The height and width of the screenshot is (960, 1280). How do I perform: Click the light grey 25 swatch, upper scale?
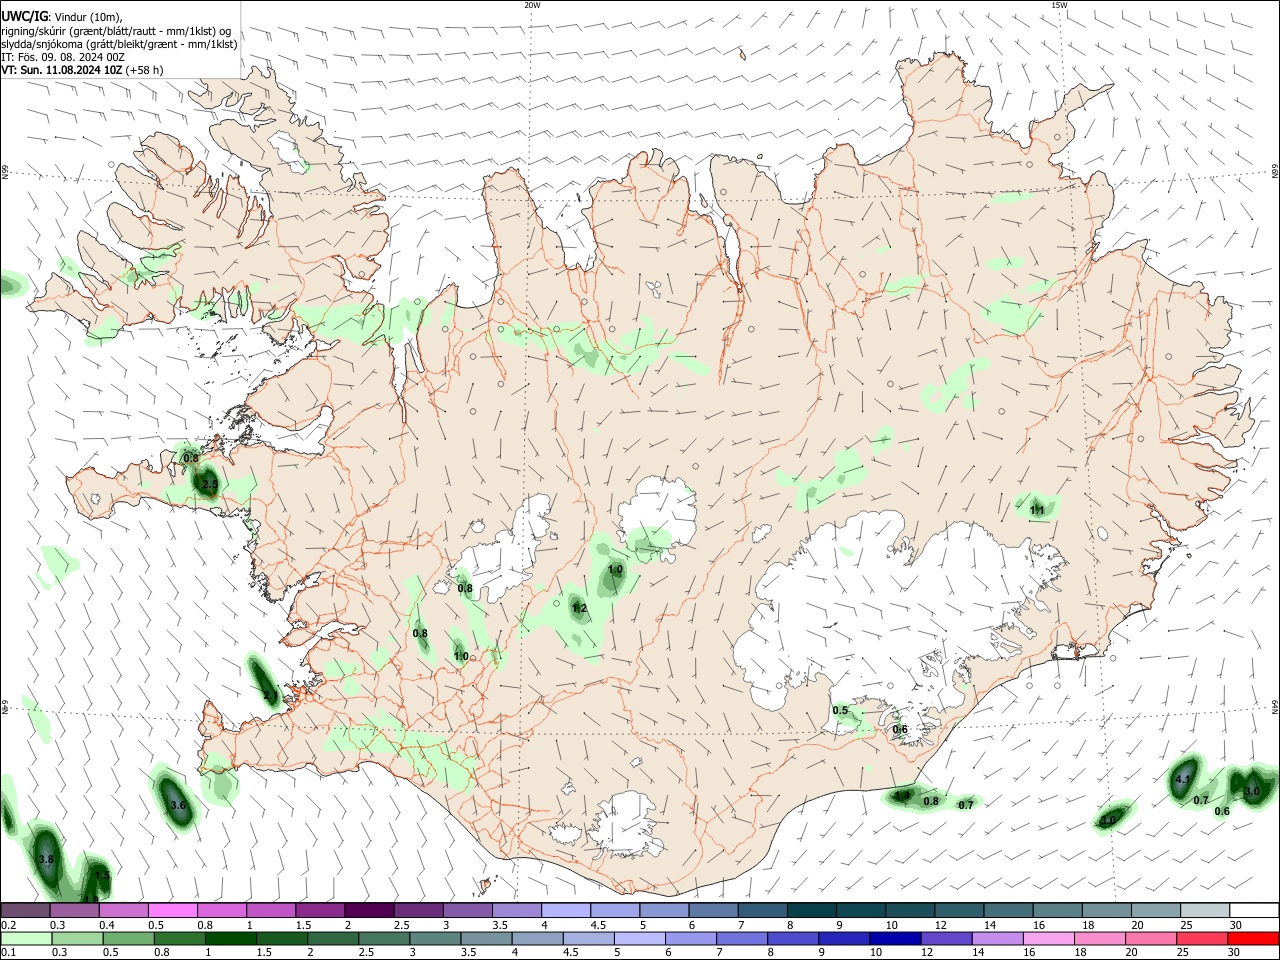click(x=1204, y=910)
